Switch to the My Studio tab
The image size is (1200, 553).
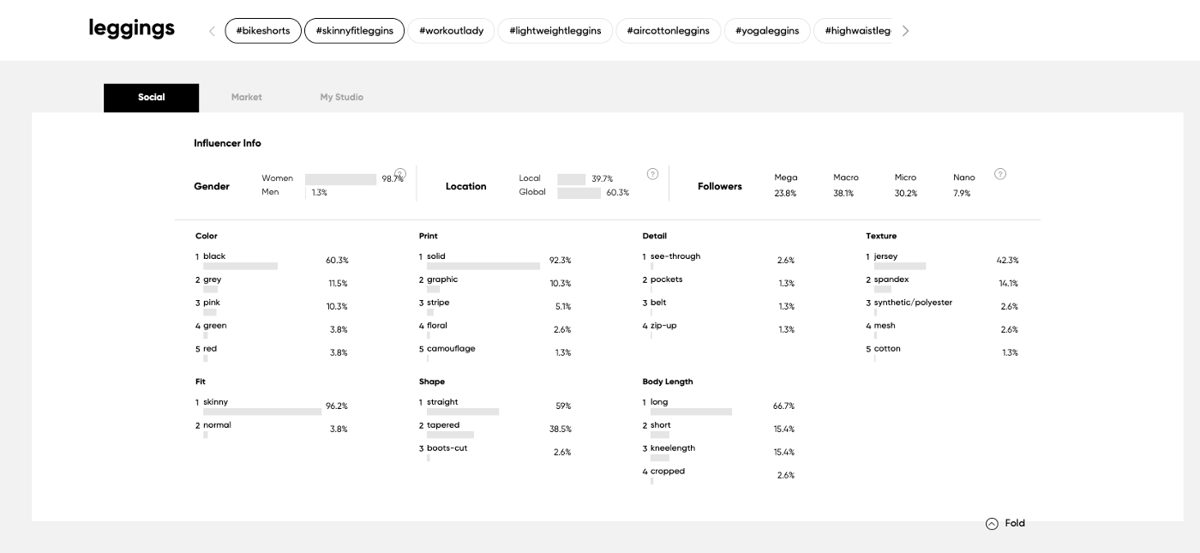(x=341, y=97)
